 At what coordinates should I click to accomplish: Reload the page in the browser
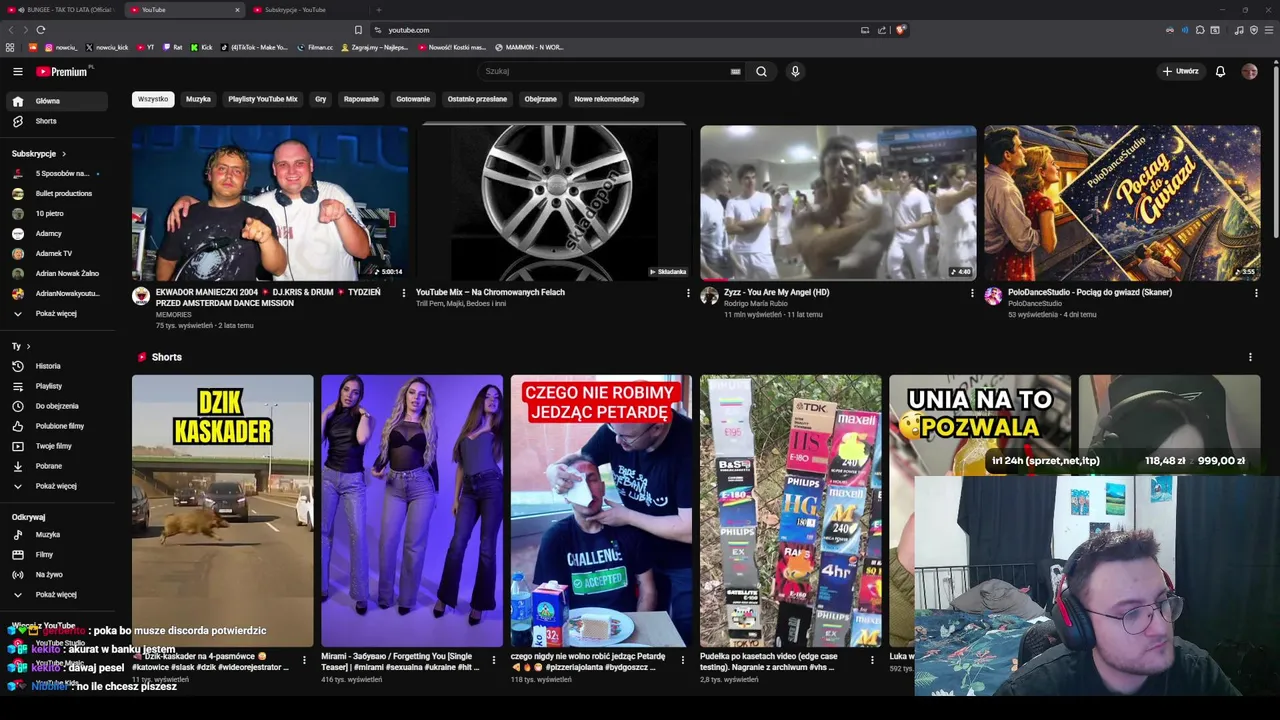click(x=41, y=30)
